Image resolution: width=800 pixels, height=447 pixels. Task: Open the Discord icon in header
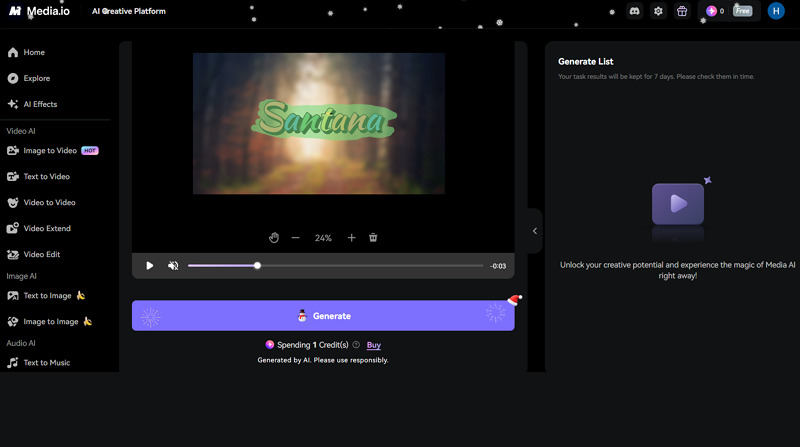[x=634, y=11]
